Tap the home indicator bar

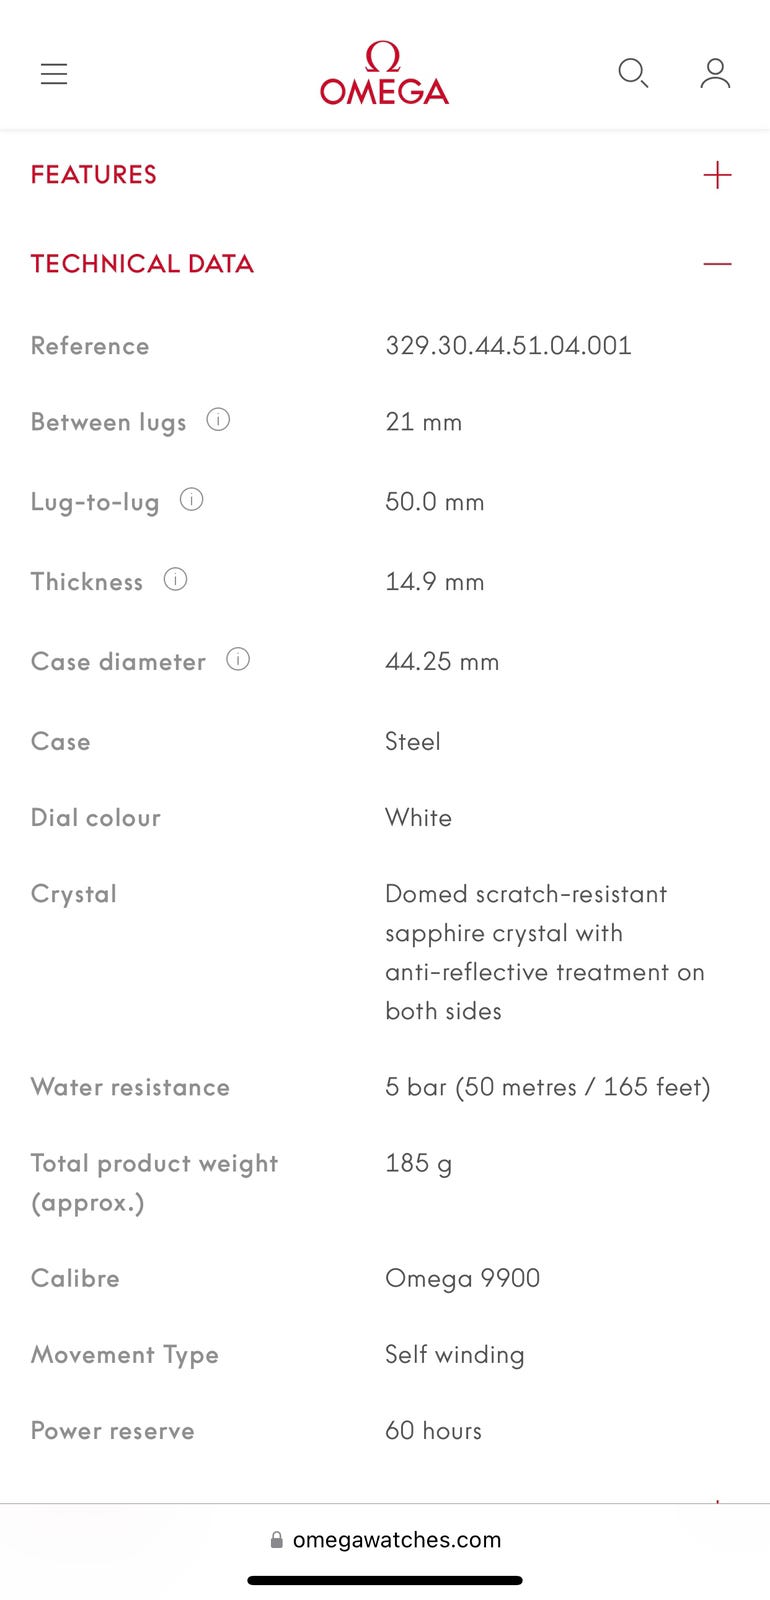tap(385, 1581)
